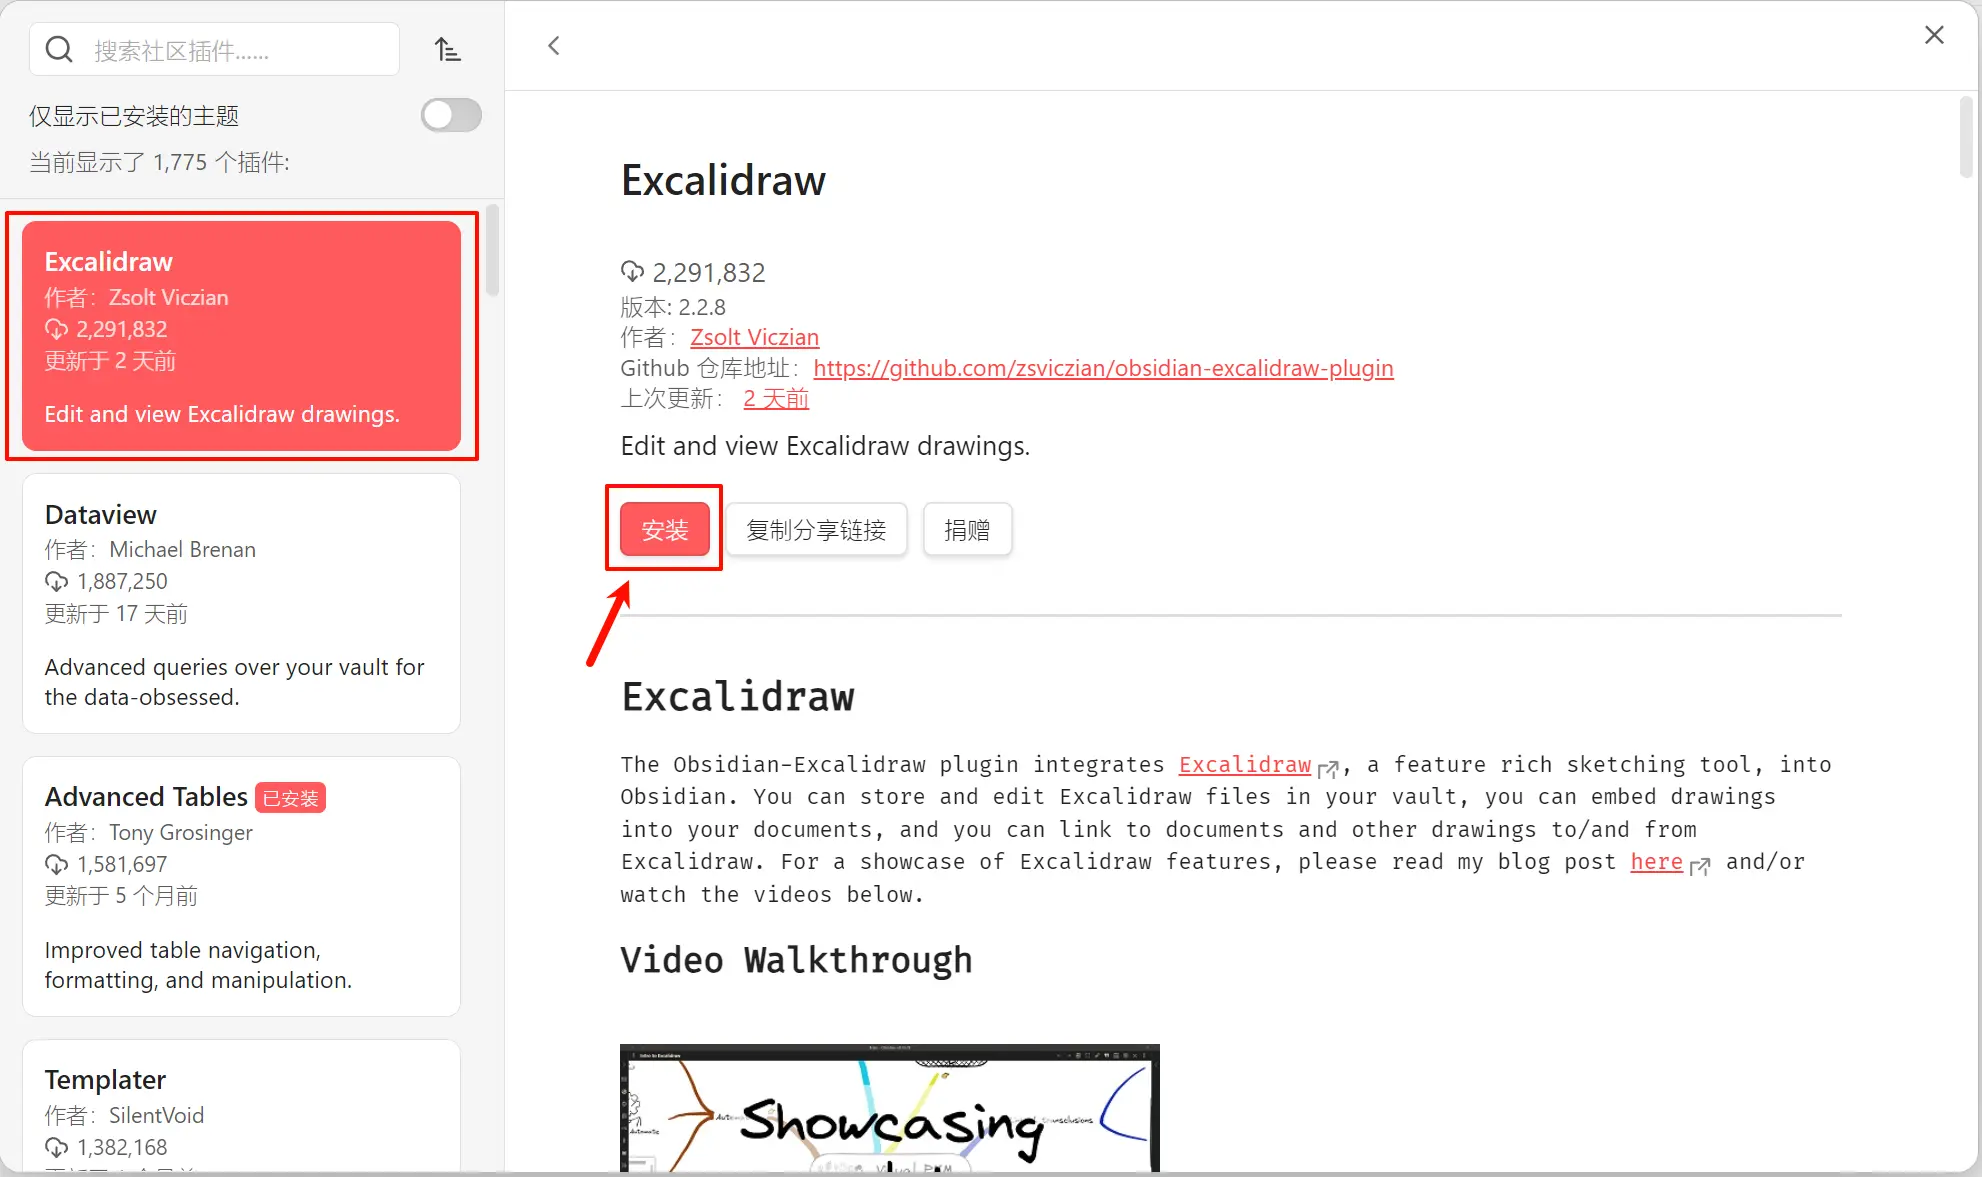Open the Dataview plugin card
This screenshot has height=1177, width=1982.
(241, 604)
